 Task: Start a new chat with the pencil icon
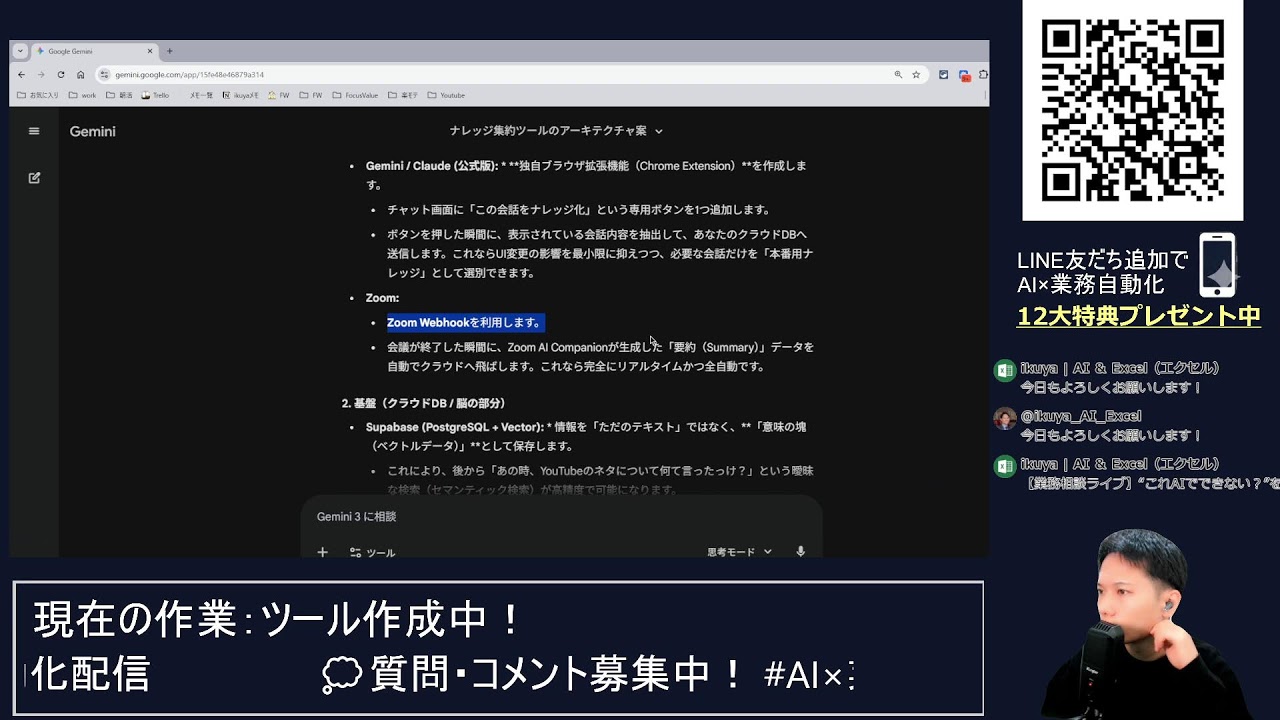click(34, 178)
